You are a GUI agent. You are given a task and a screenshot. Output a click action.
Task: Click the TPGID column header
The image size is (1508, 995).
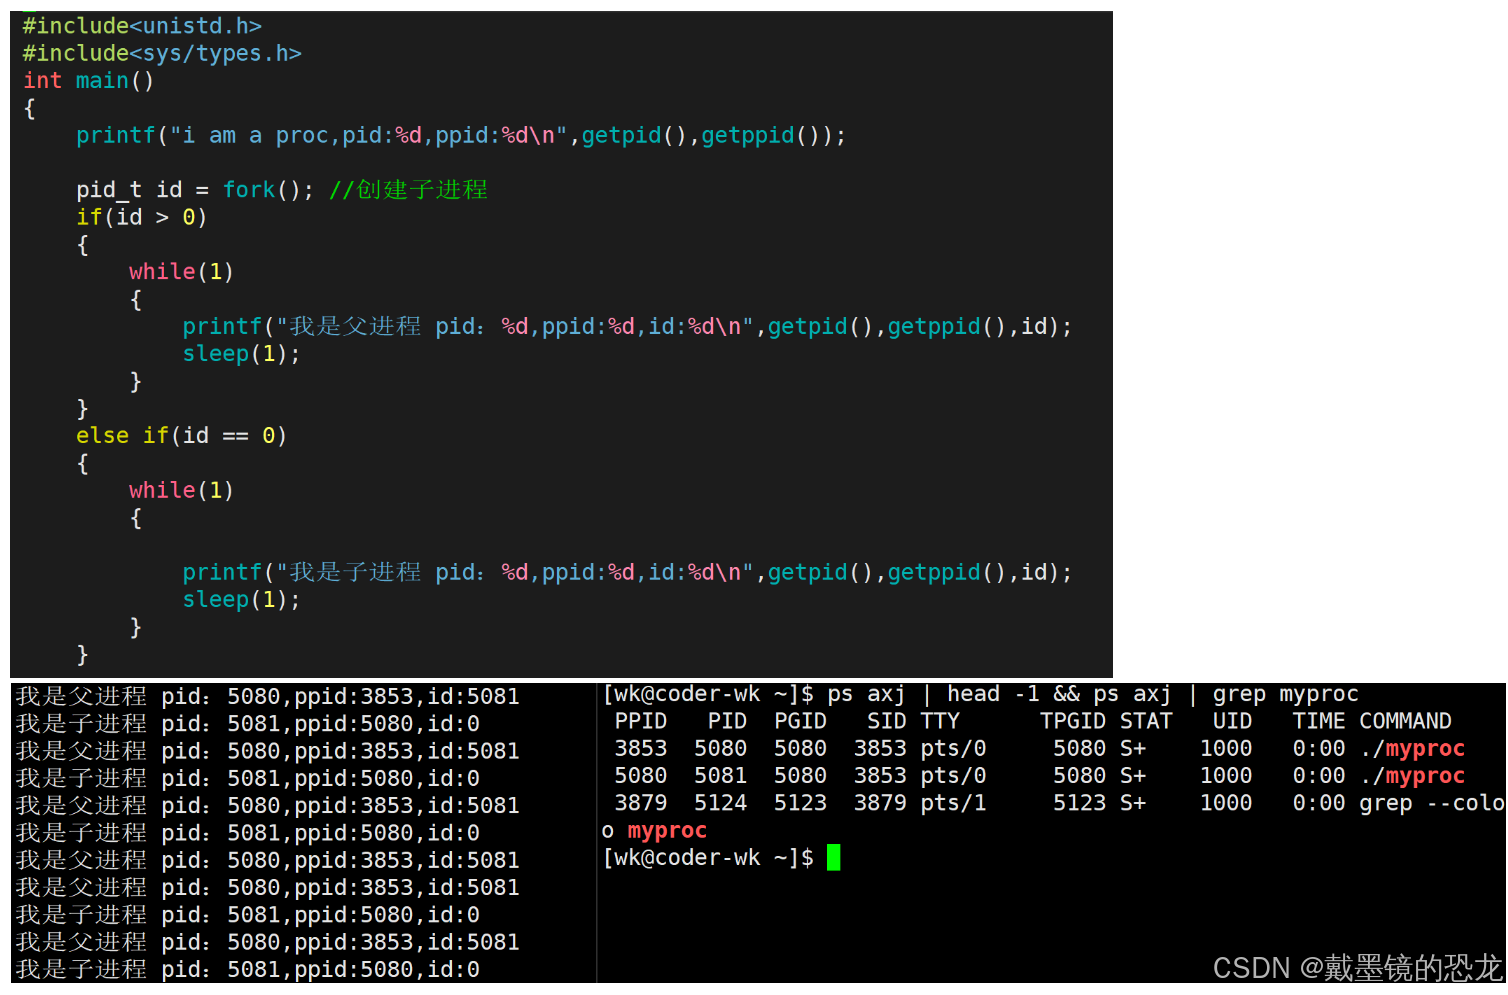tap(1073, 722)
